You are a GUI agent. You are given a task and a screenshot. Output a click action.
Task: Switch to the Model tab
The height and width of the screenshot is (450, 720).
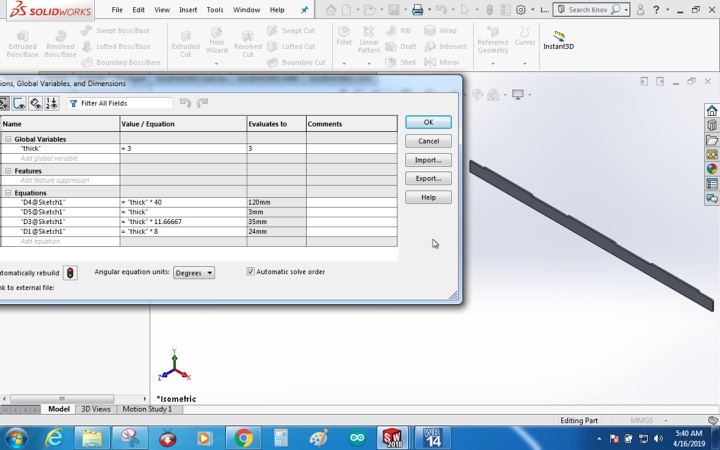59,409
